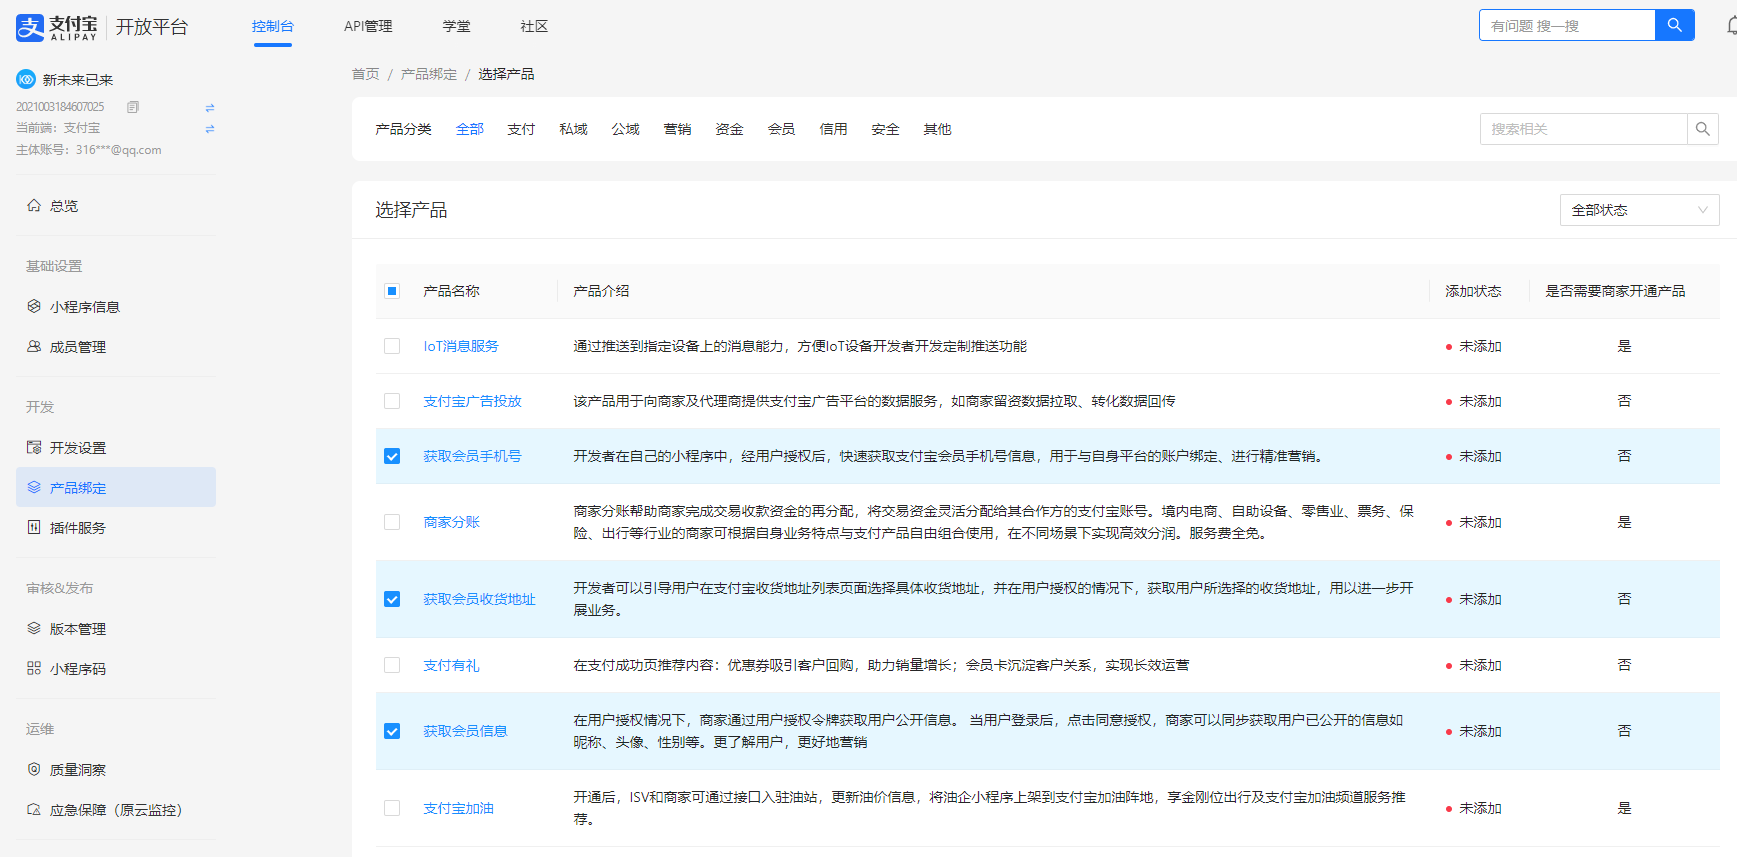Screen dimensions: 1737x857
Task: Check the 支付宝广告投放 row checkbox
Action: click(392, 401)
